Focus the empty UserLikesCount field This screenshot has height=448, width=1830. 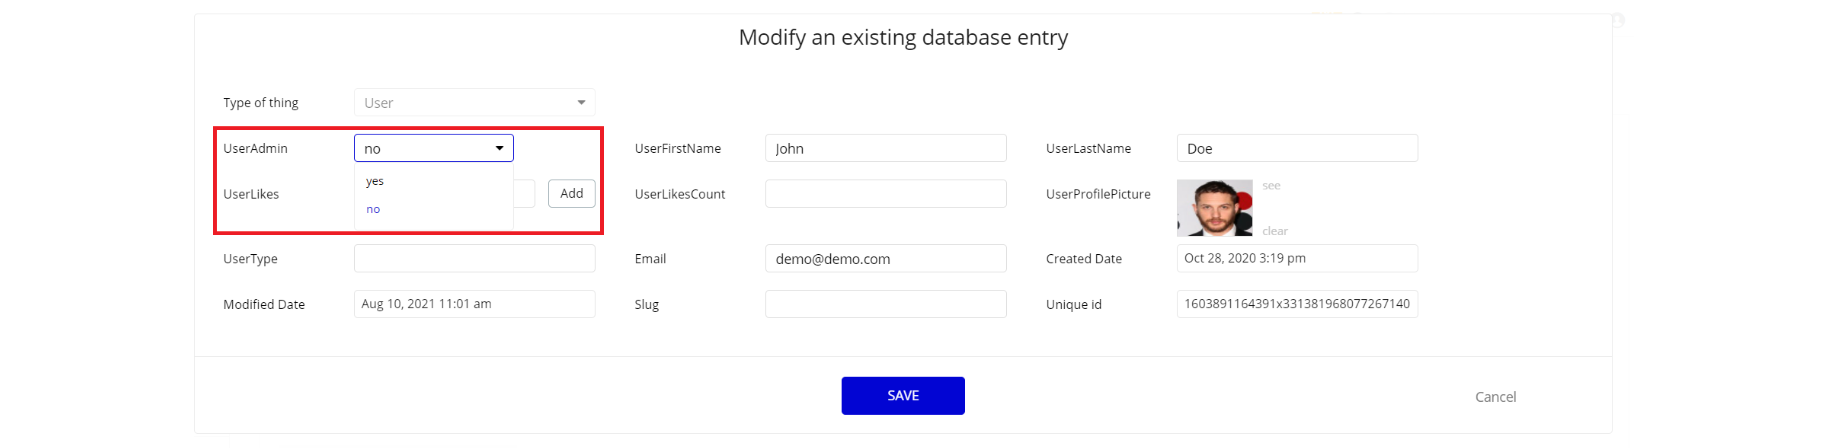click(886, 194)
